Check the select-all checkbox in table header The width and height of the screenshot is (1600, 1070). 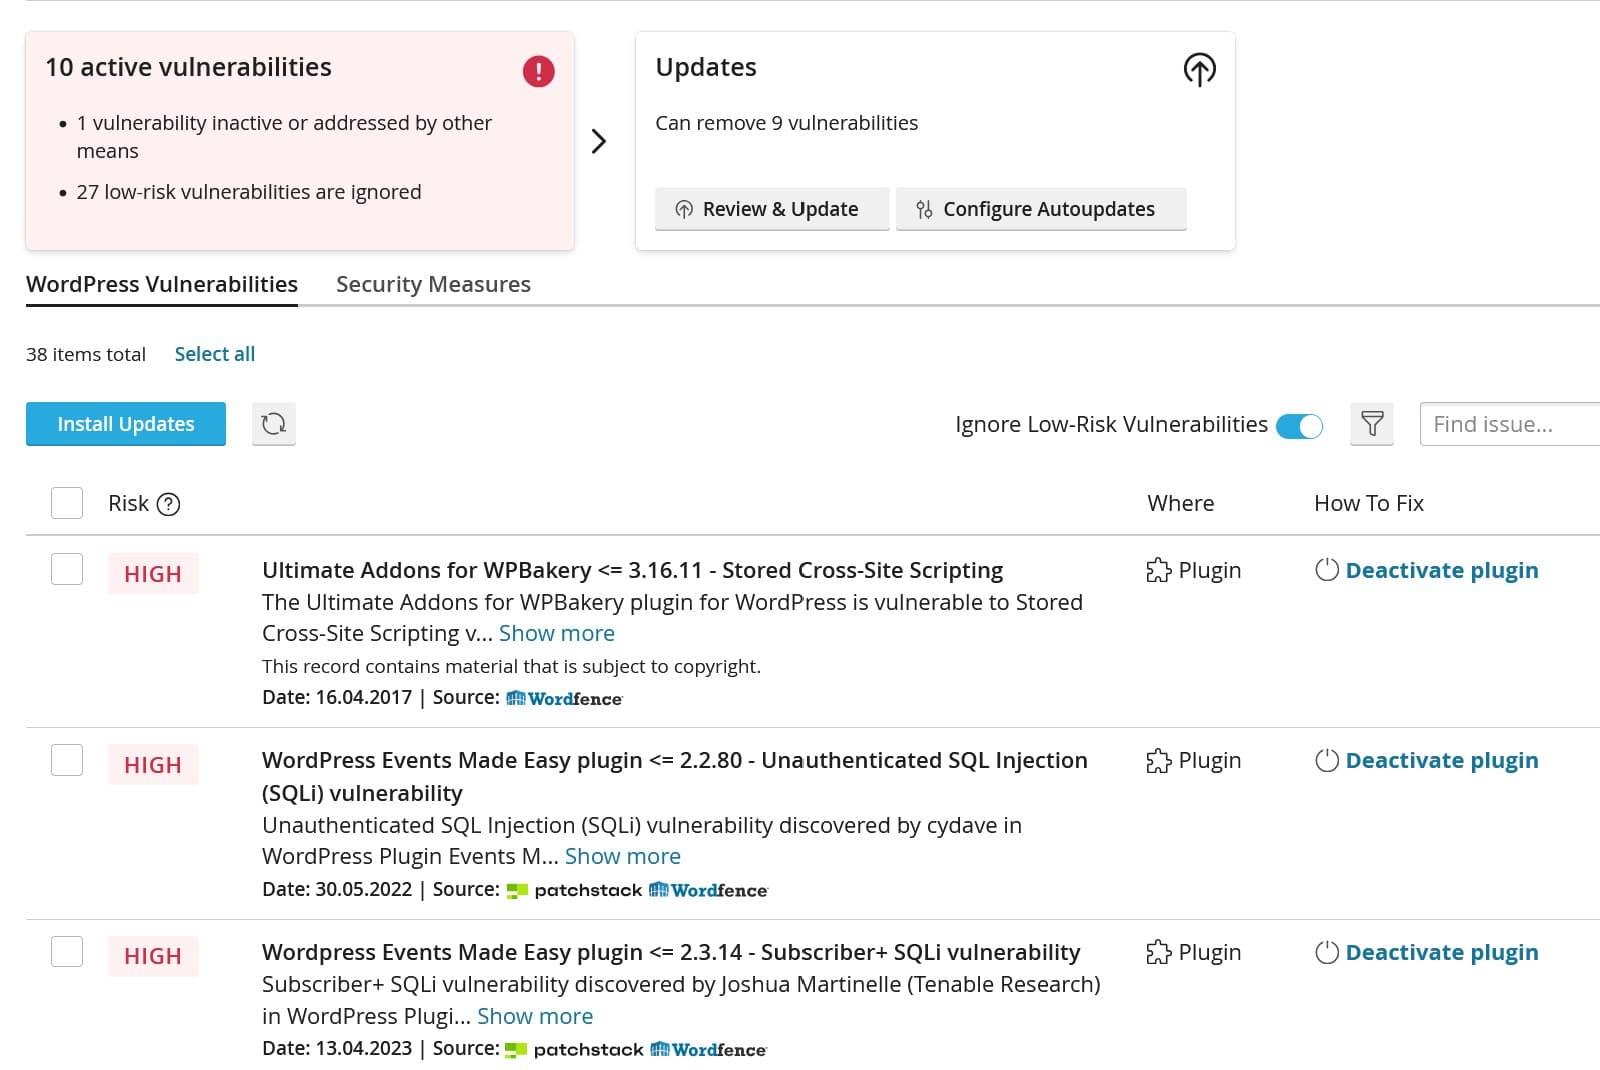(x=67, y=503)
